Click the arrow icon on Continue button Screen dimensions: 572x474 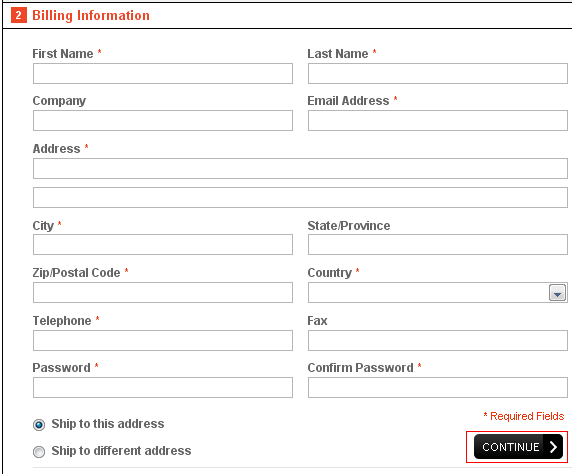[x=553, y=447]
